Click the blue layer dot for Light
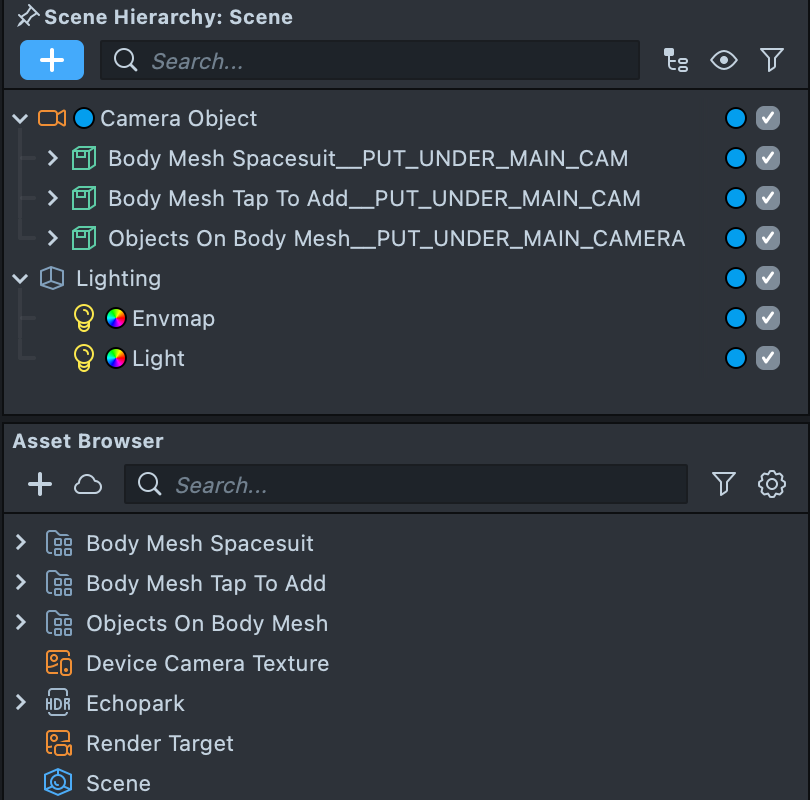 click(x=736, y=358)
